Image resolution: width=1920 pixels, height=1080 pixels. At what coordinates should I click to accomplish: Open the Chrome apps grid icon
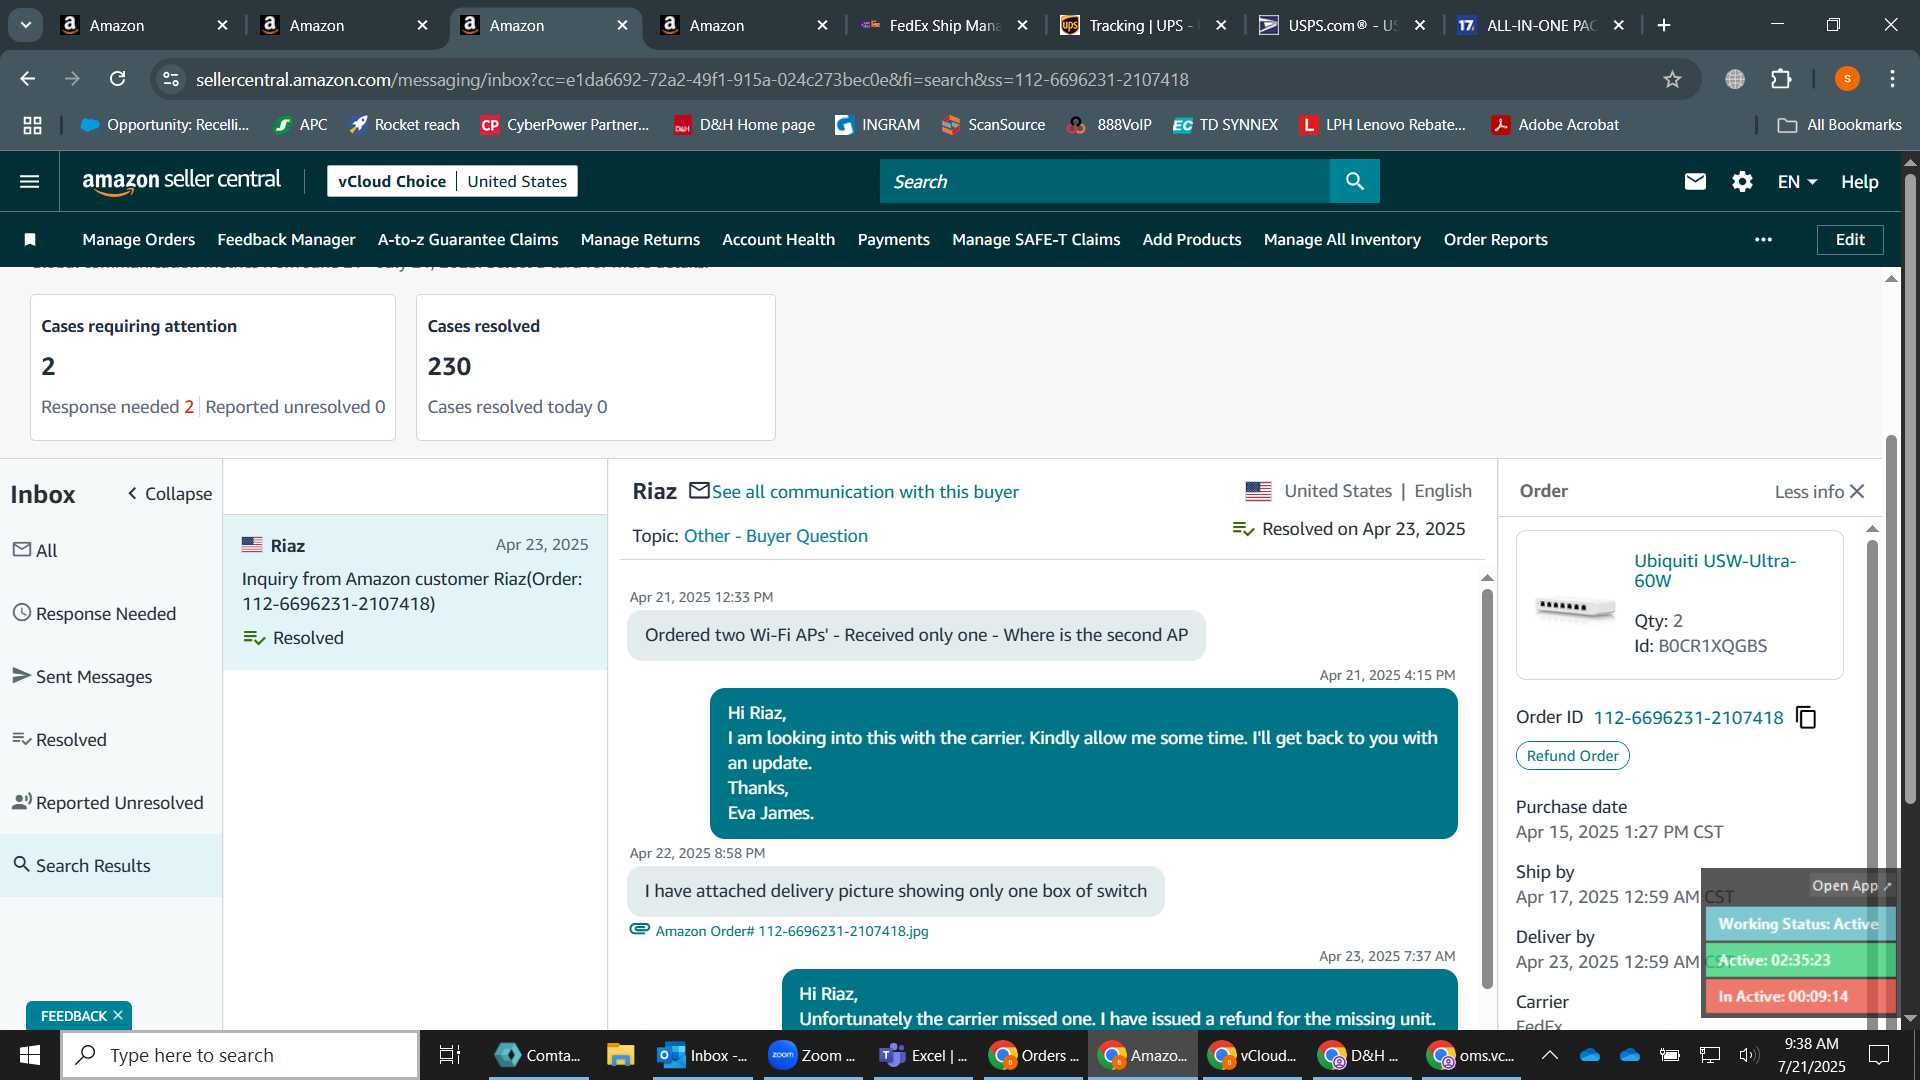[x=33, y=125]
